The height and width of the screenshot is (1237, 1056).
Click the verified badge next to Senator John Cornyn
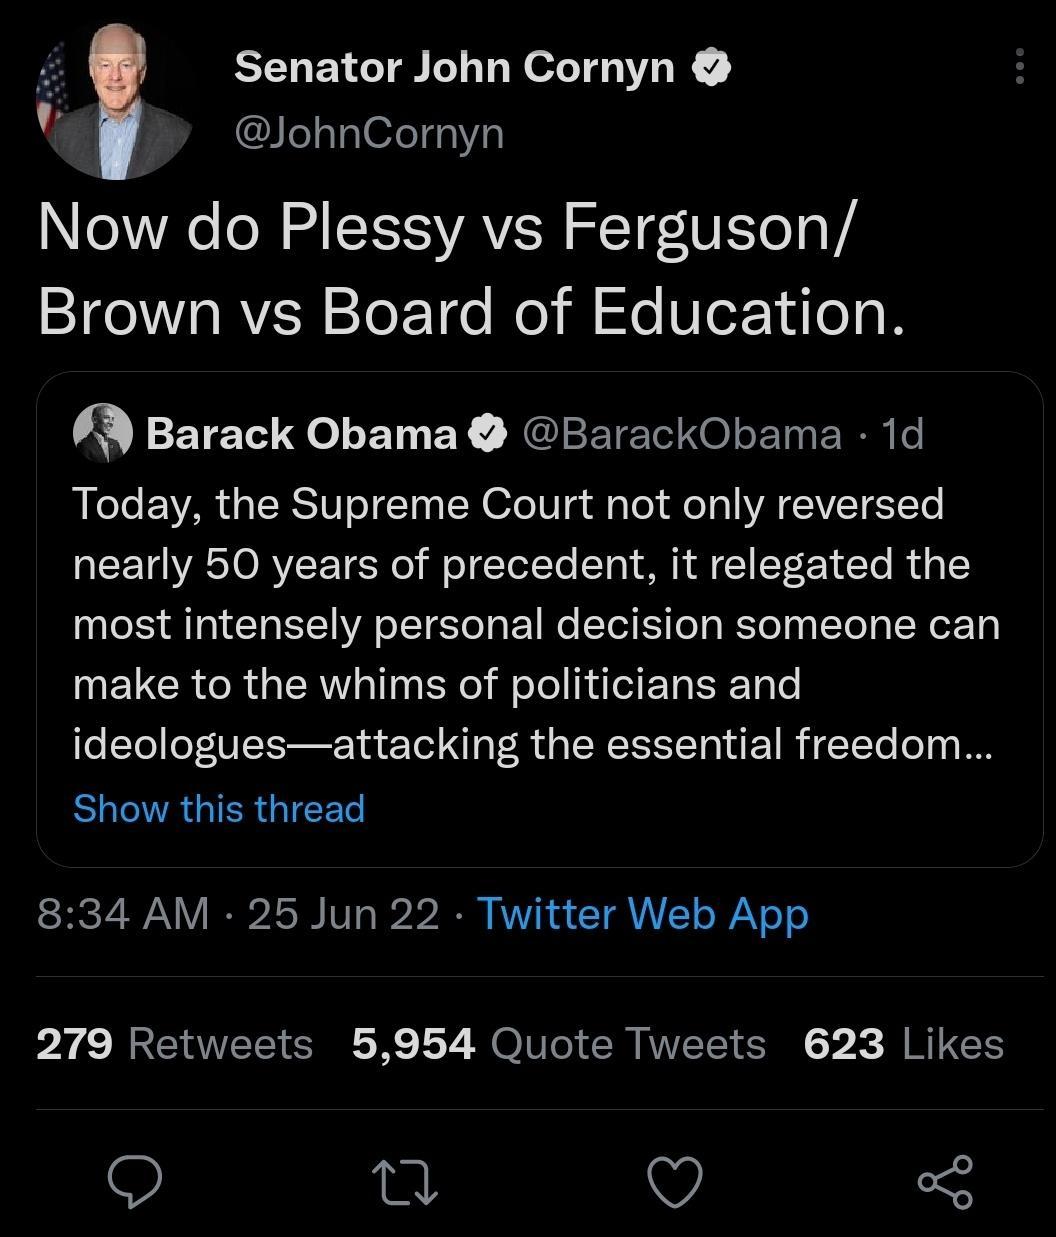(713, 66)
